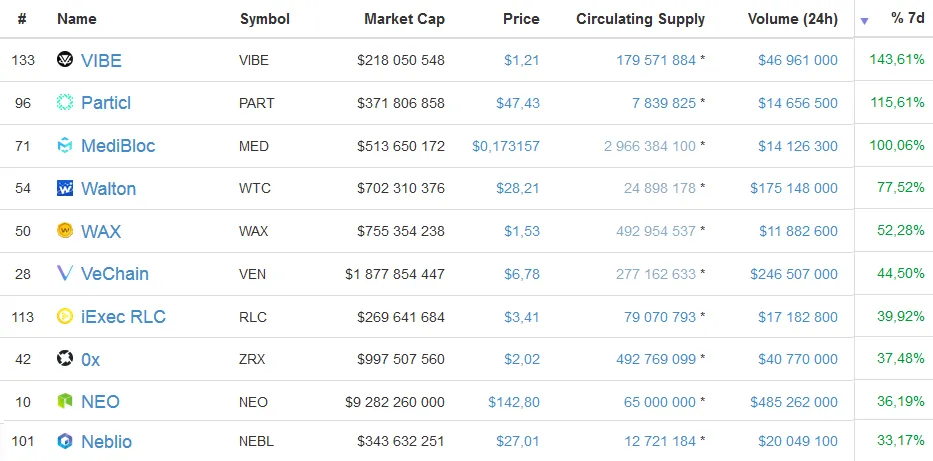The height and width of the screenshot is (461, 933).
Task: Click the MediBloc coin logo icon
Action: (65, 145)
